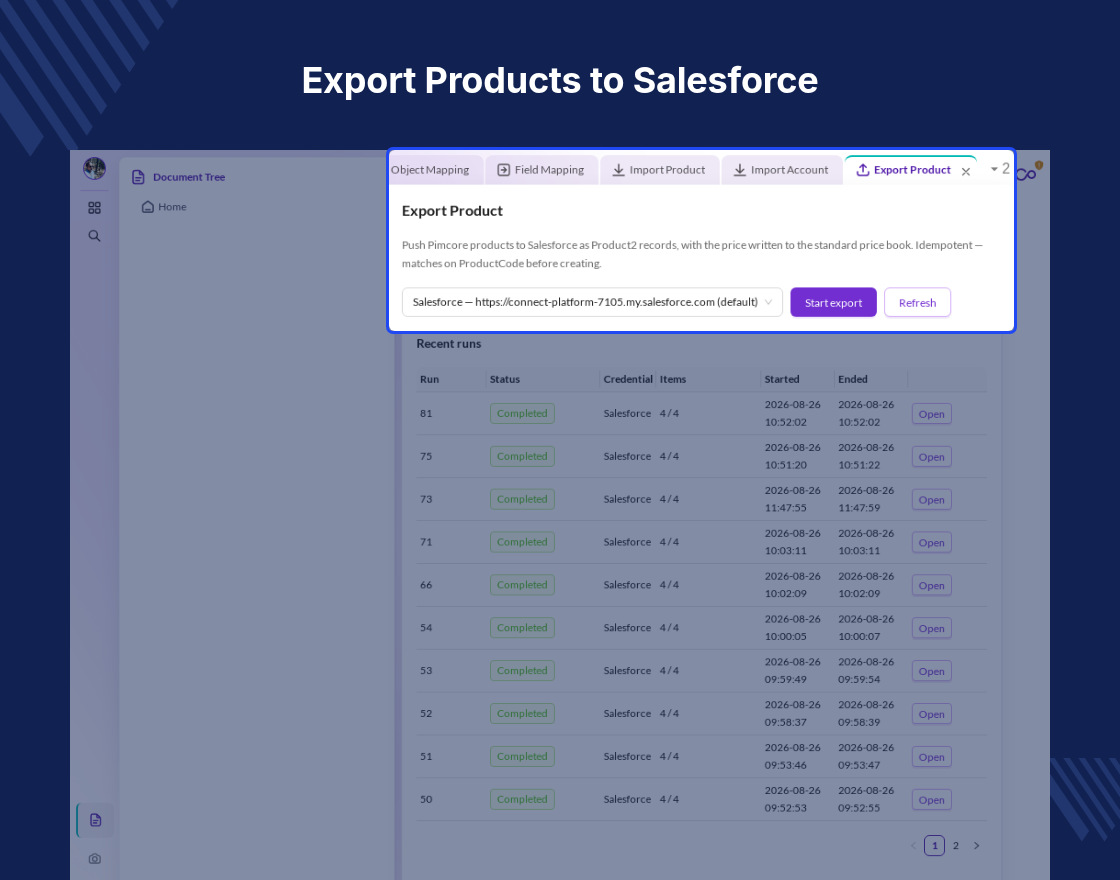The height and width of the screenshot is (880, 1120).
Task: Open the tab overflow dropdown arrow
Action: click(994, 169)
